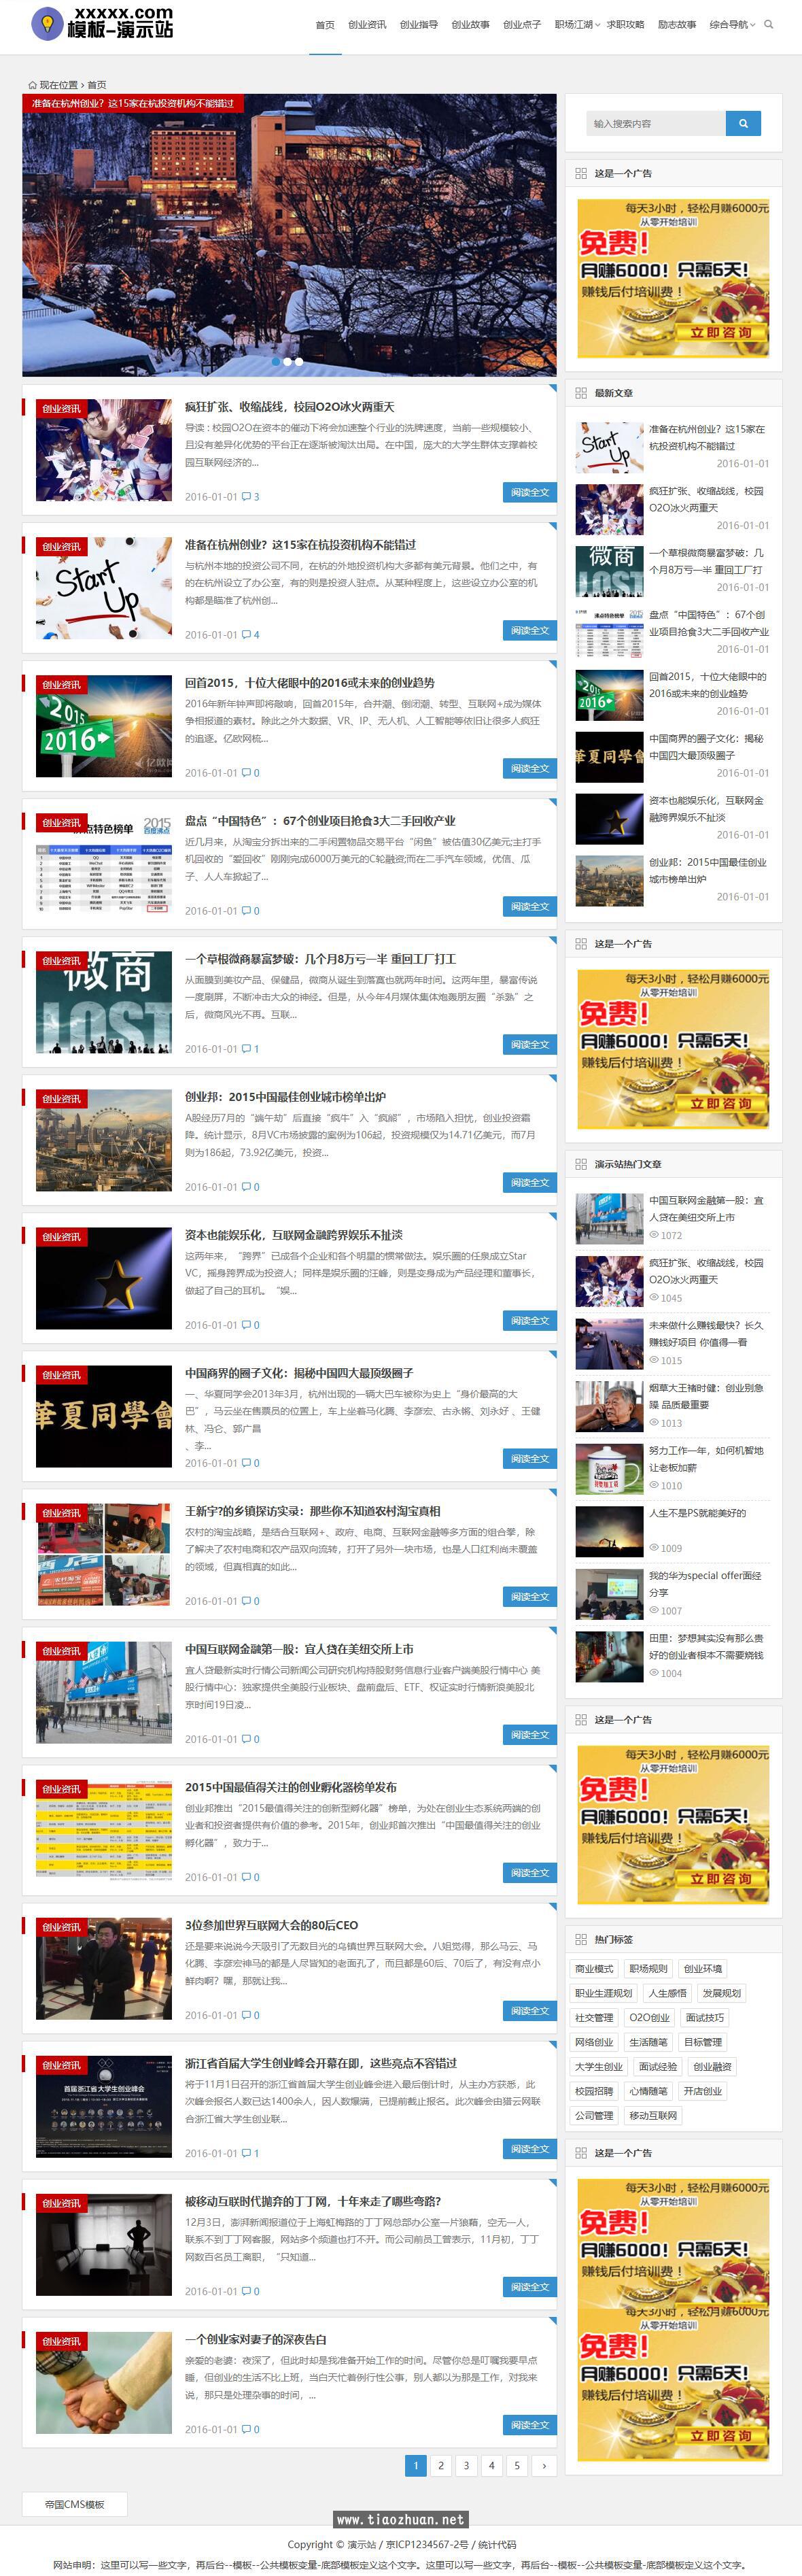Click the carousel caption 准备在杭州创业
The height and width of the screenshot is (2576, 802).
pyautogui.click(x=133, y=103)
